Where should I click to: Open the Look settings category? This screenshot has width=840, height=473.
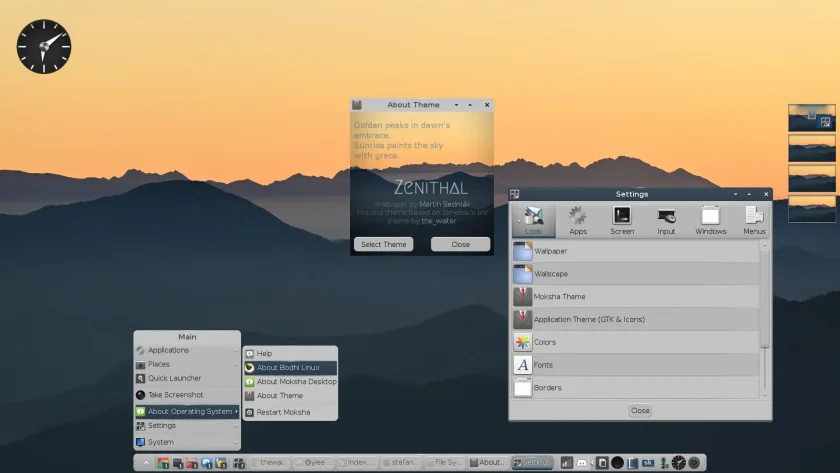coord(534,220)
